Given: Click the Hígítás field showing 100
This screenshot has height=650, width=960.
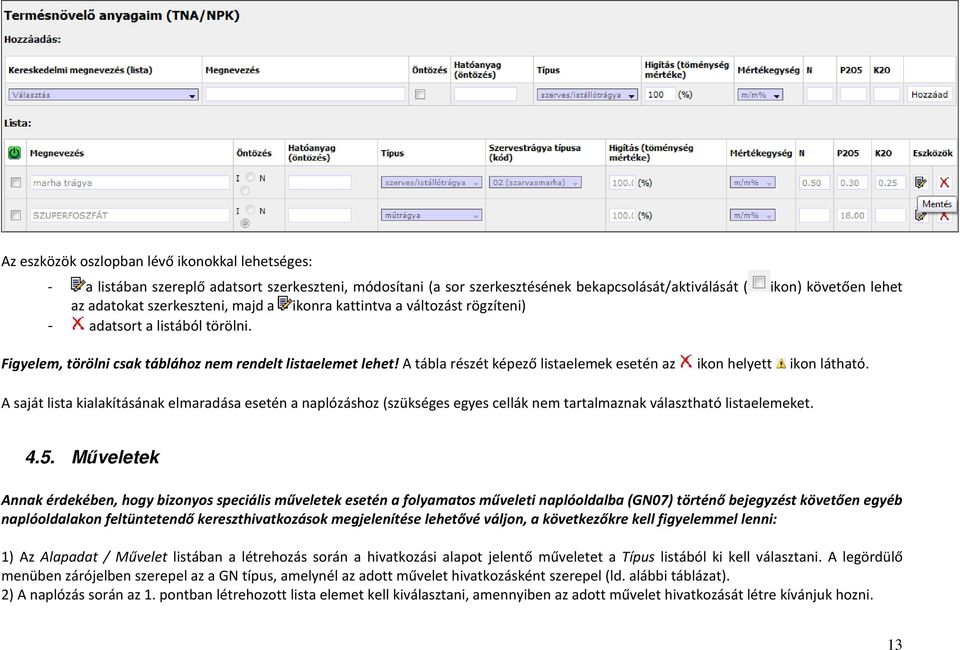Looking at the screenshot, I should 660,95.
